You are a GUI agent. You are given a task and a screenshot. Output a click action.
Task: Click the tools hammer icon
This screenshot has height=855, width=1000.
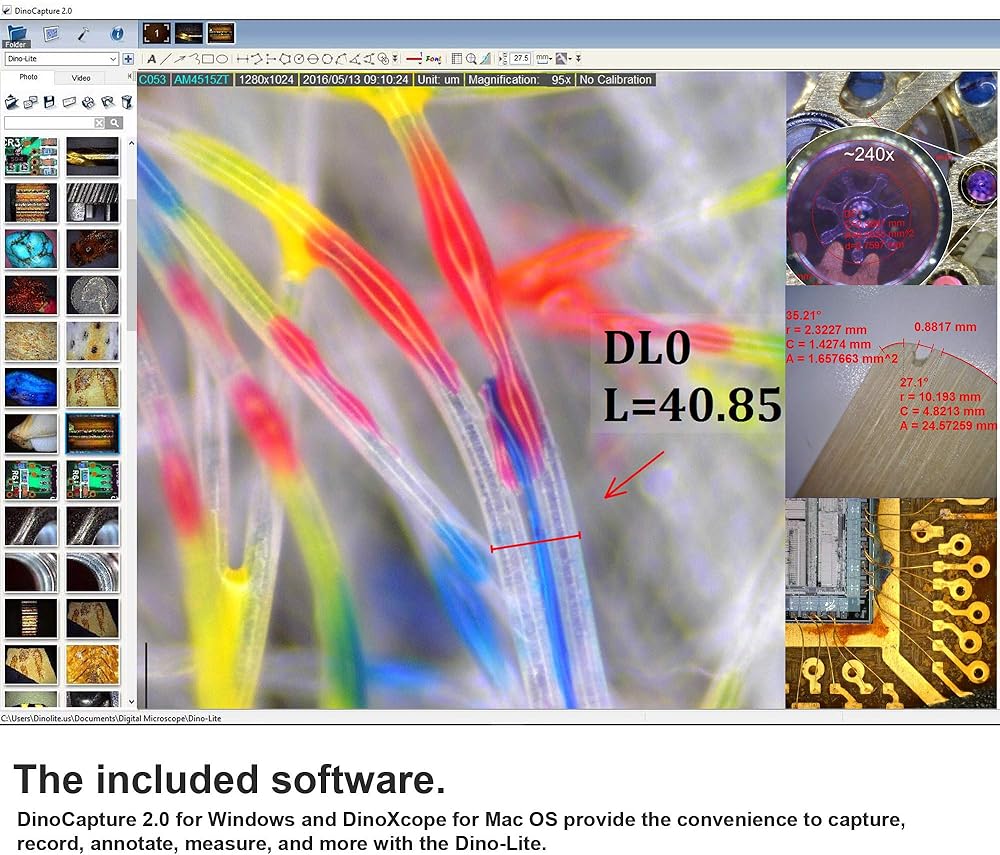point(83,34)
